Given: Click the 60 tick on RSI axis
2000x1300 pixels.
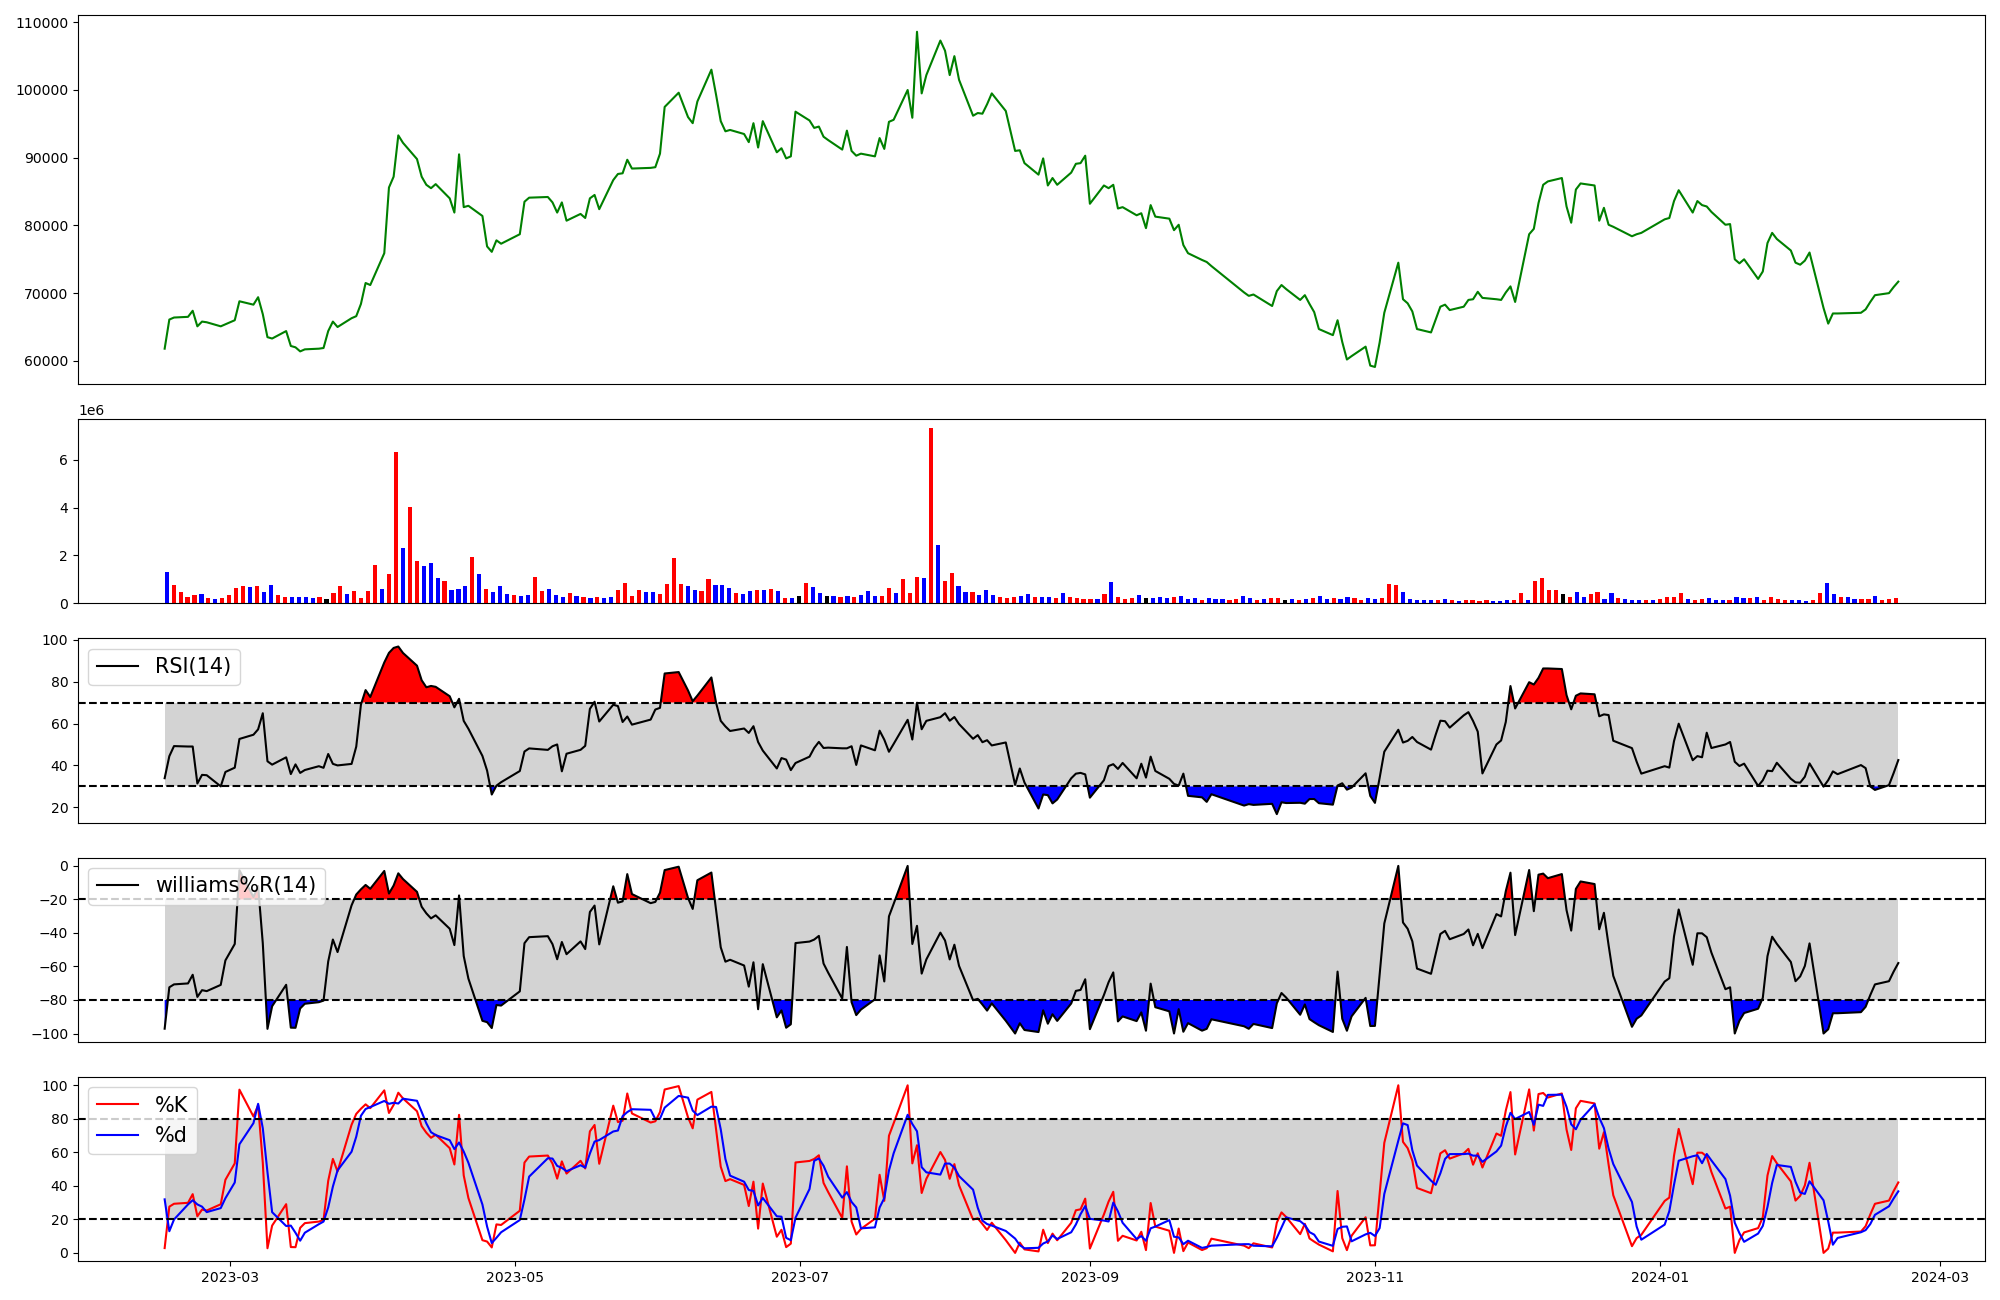Looking at the screenshot, I should point(60,724).
